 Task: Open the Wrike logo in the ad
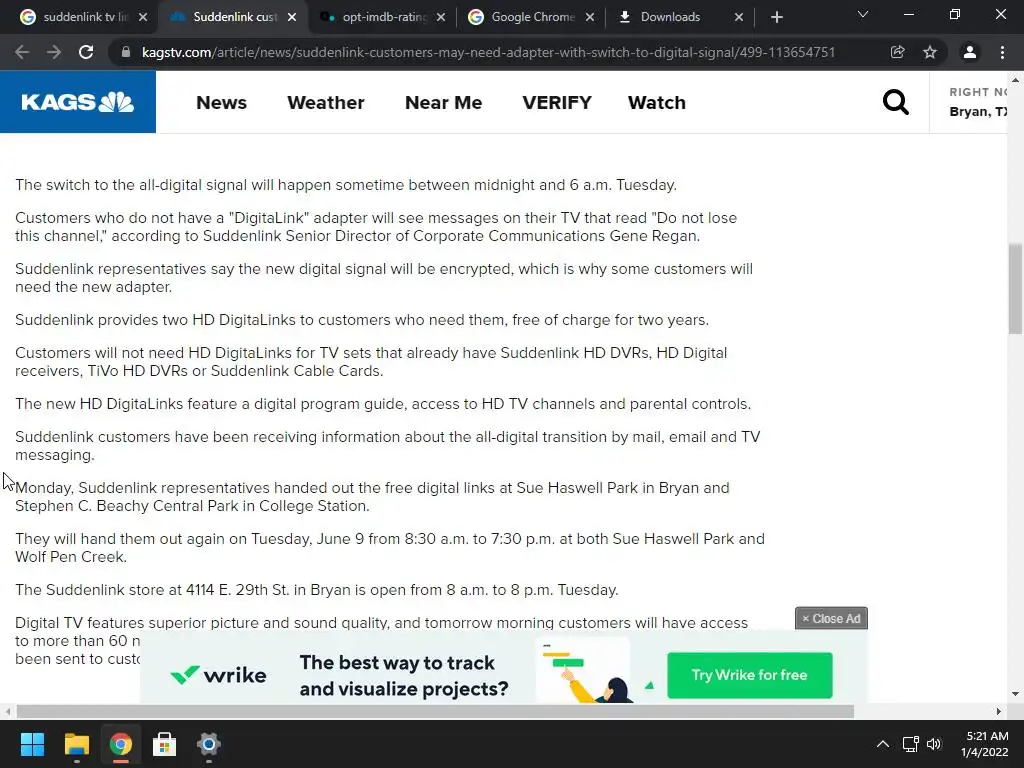[x=218, y=675]
